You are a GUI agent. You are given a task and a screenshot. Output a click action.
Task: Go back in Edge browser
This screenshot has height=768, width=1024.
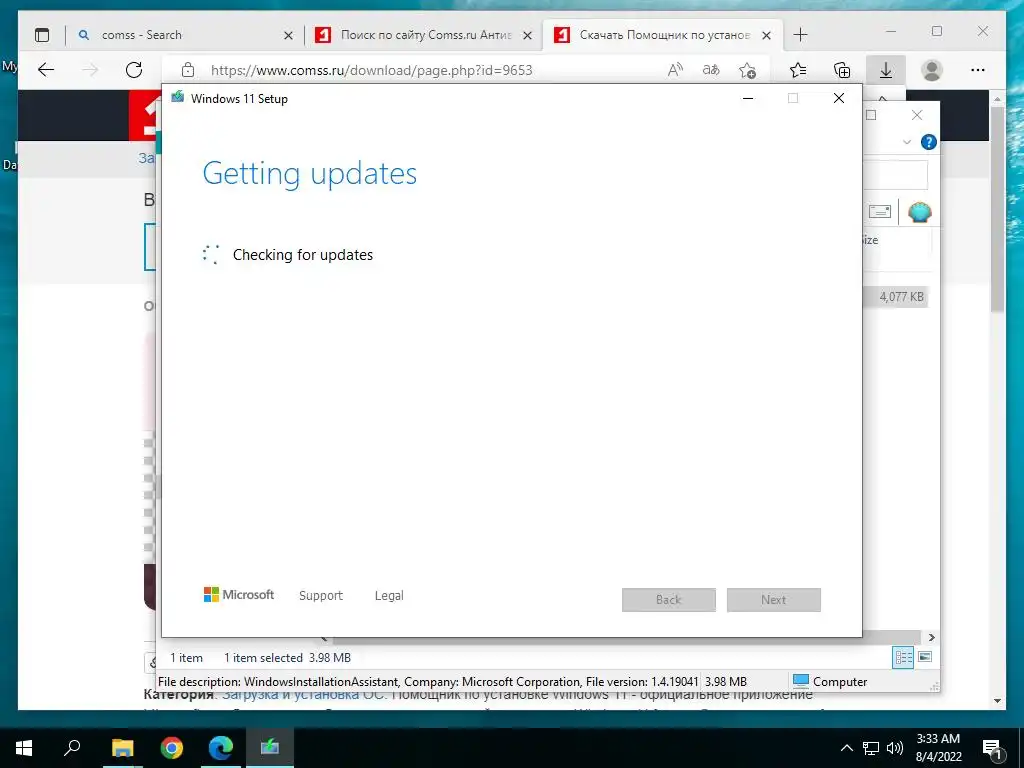click(46, 70)
